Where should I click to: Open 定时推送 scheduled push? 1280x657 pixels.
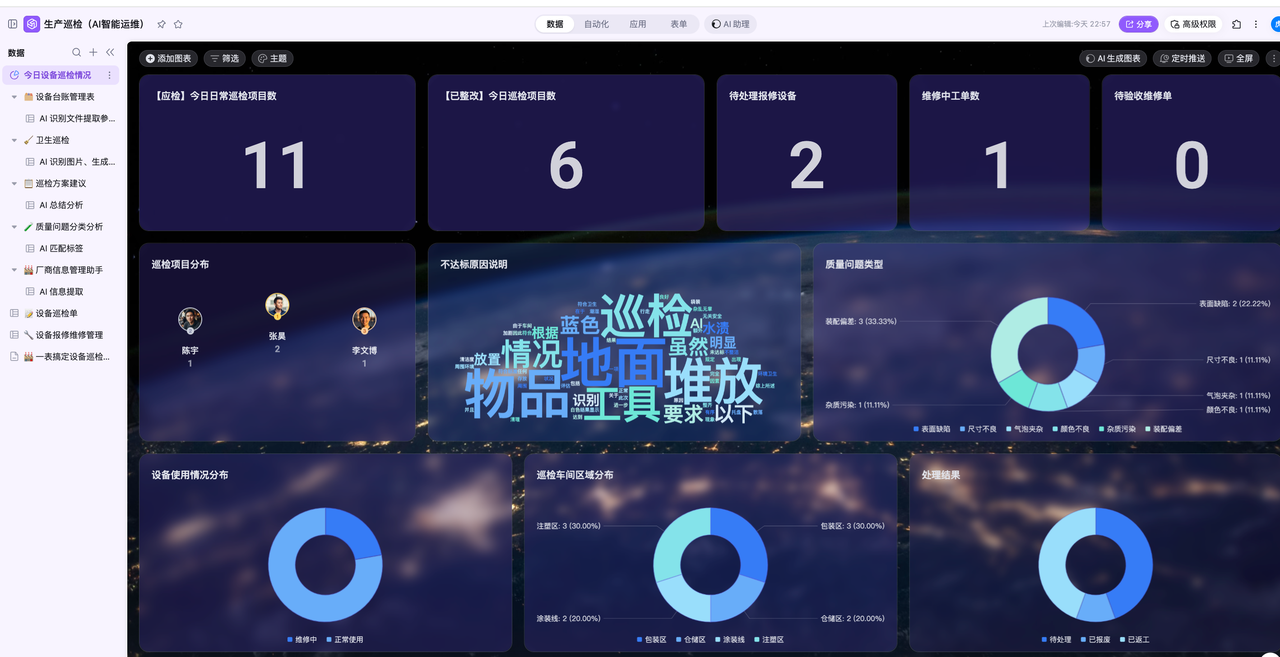pos(1182,58)
